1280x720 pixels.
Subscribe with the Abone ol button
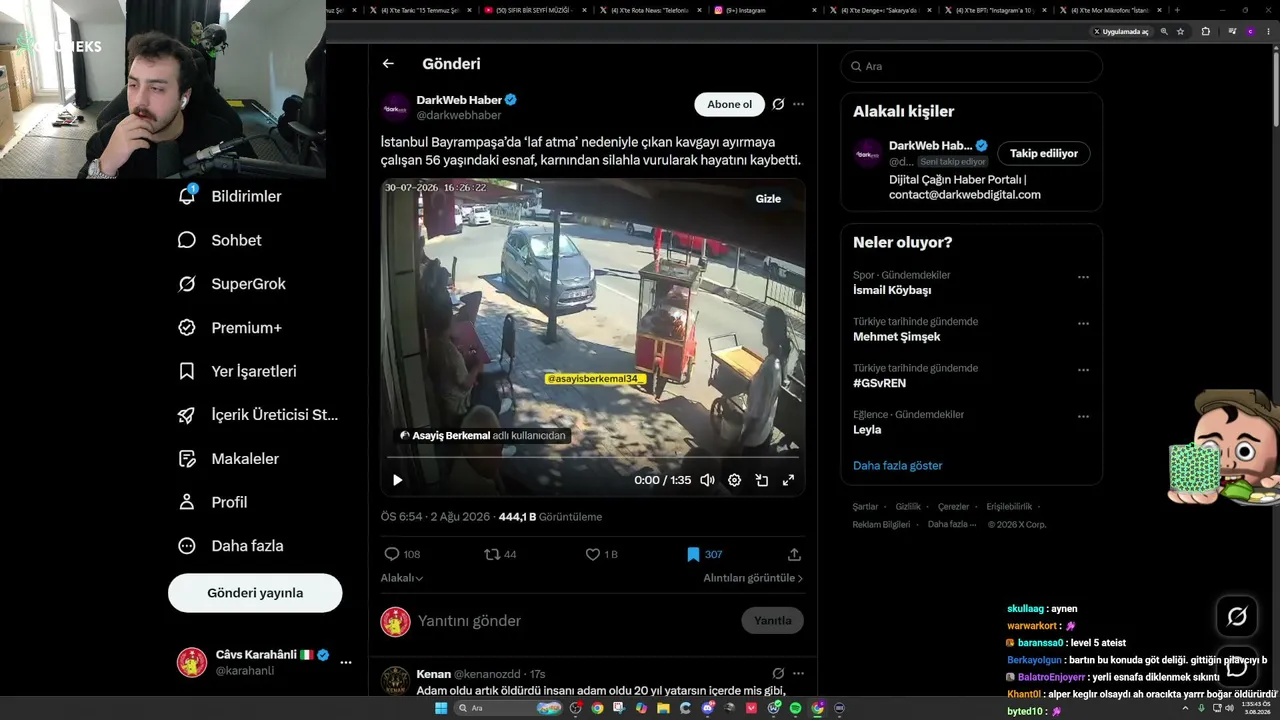[729, 104]
